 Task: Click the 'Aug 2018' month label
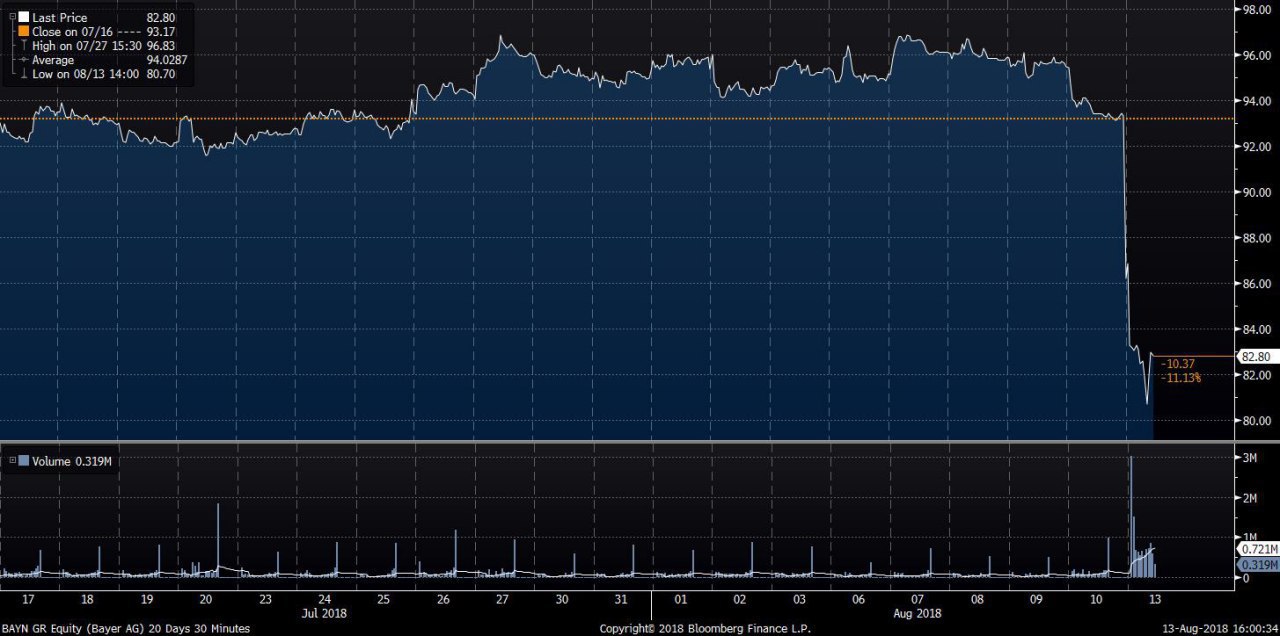918,613
